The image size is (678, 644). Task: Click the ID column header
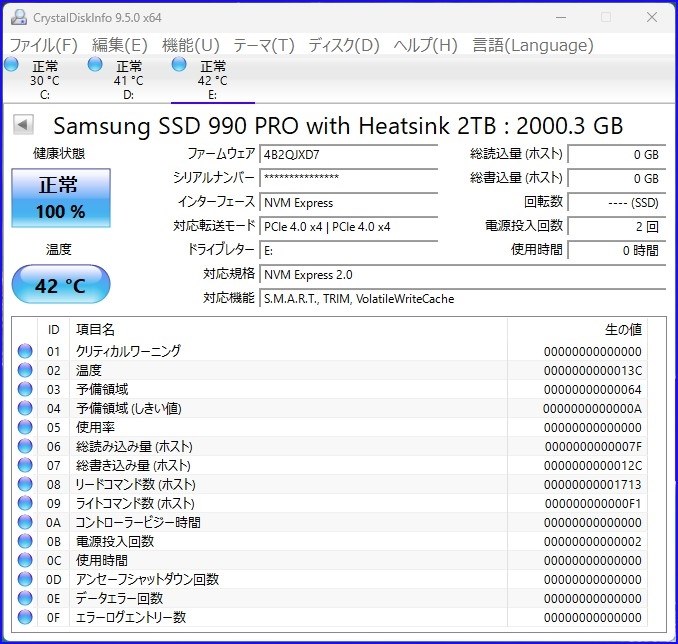[53, 330]
